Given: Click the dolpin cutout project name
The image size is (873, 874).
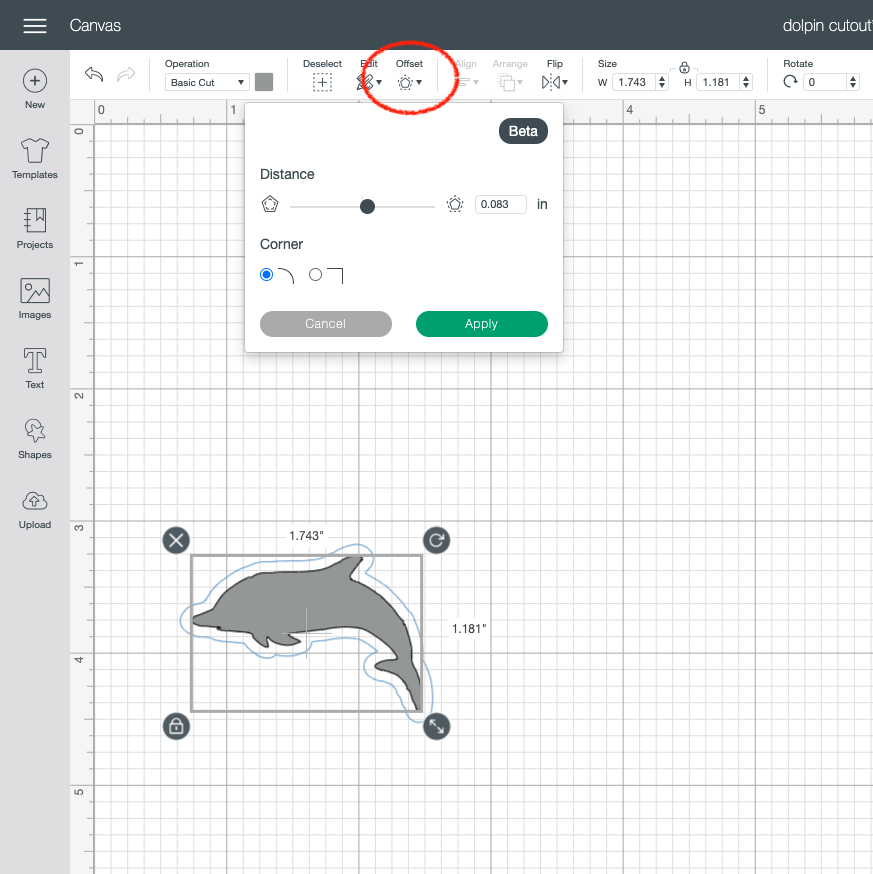Looking at the screenshot, I should click(x=827, y=26).
